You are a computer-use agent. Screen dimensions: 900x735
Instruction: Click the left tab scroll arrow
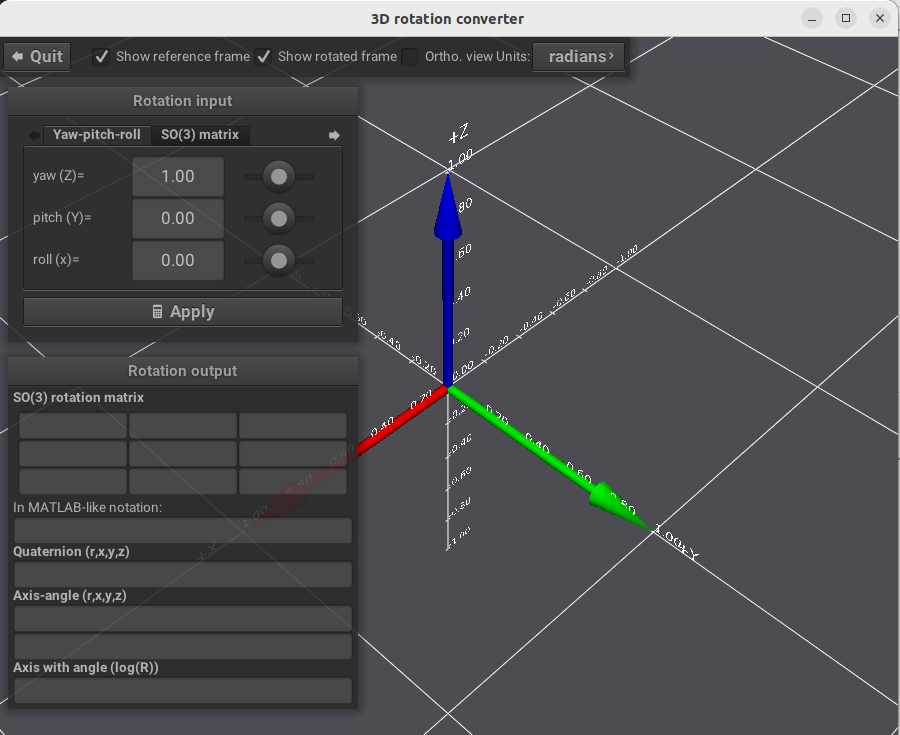point(34,135)
